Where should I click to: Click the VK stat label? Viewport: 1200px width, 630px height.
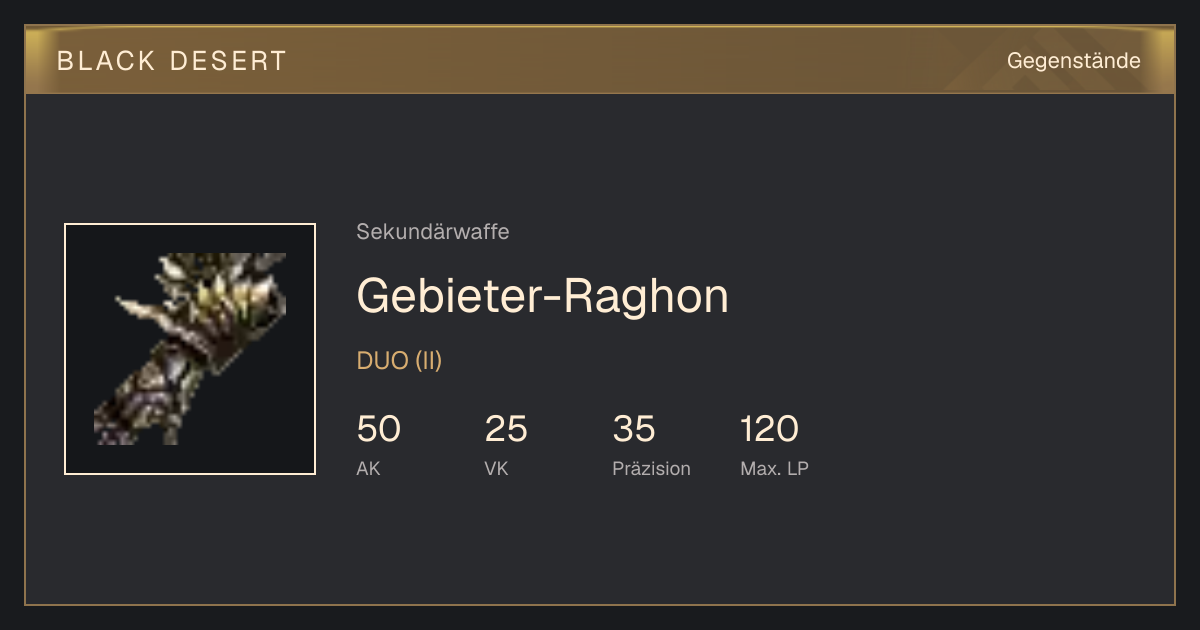(x=496, y=469)
